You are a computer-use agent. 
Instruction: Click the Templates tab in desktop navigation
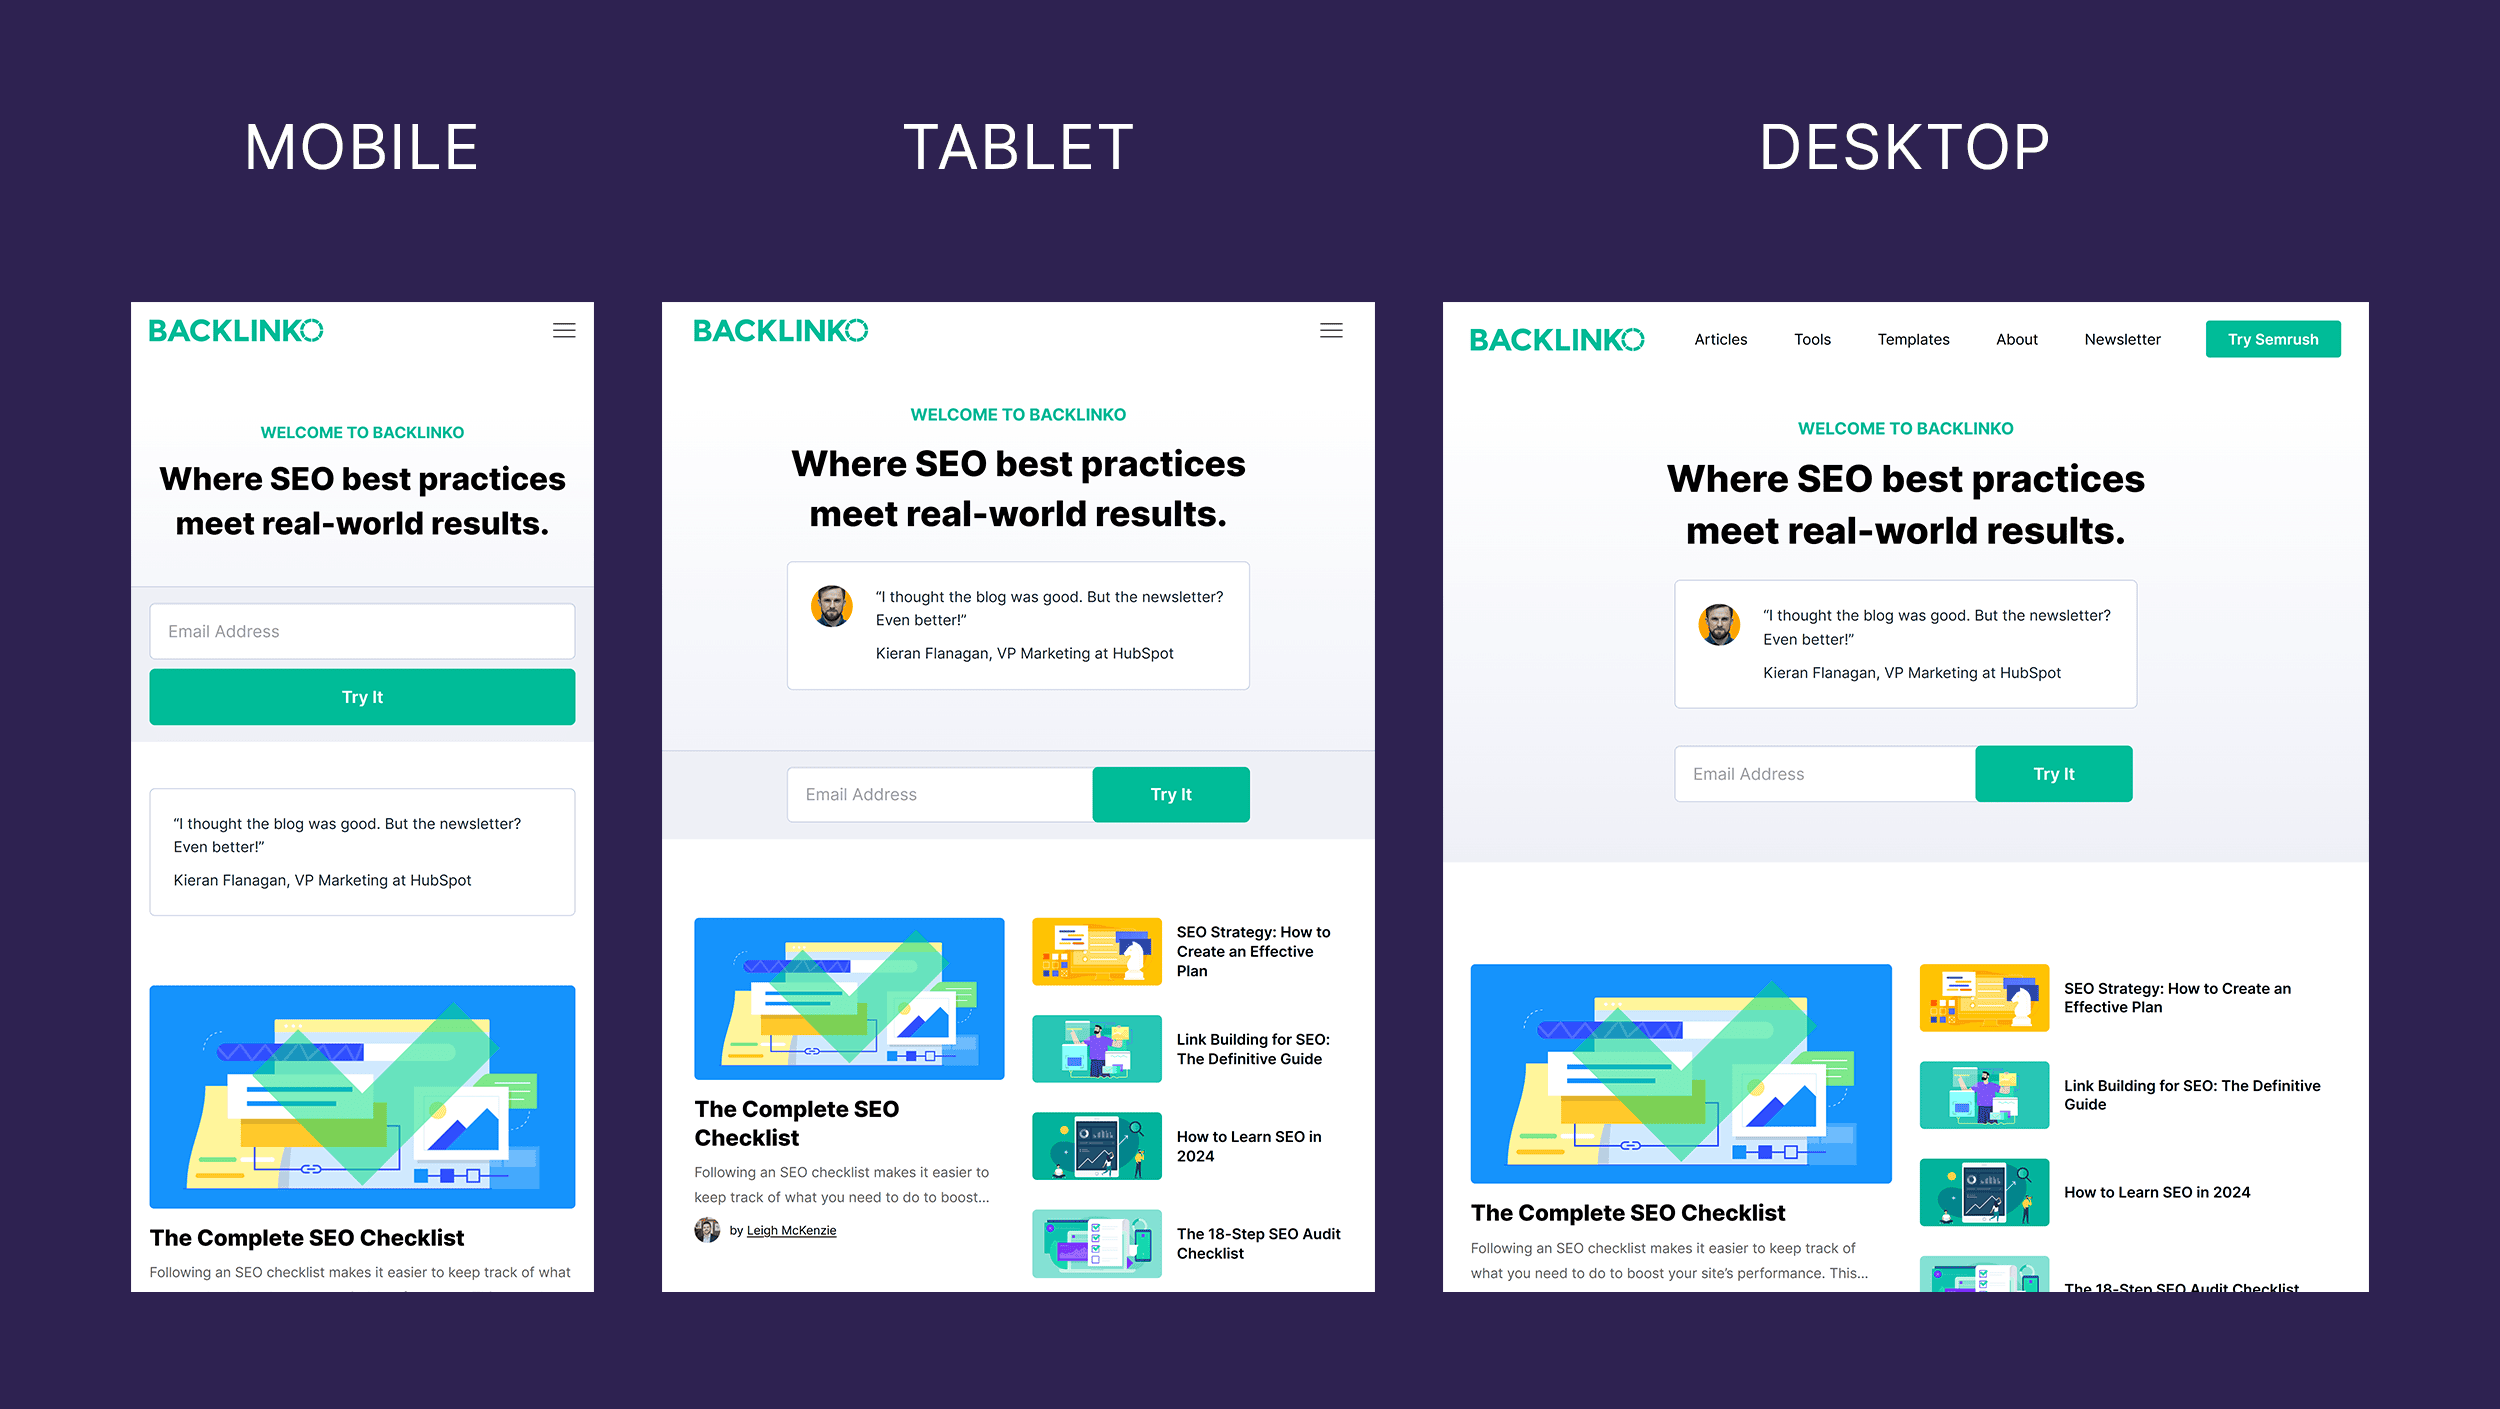pyautogui.click(x=1913, y=338)
